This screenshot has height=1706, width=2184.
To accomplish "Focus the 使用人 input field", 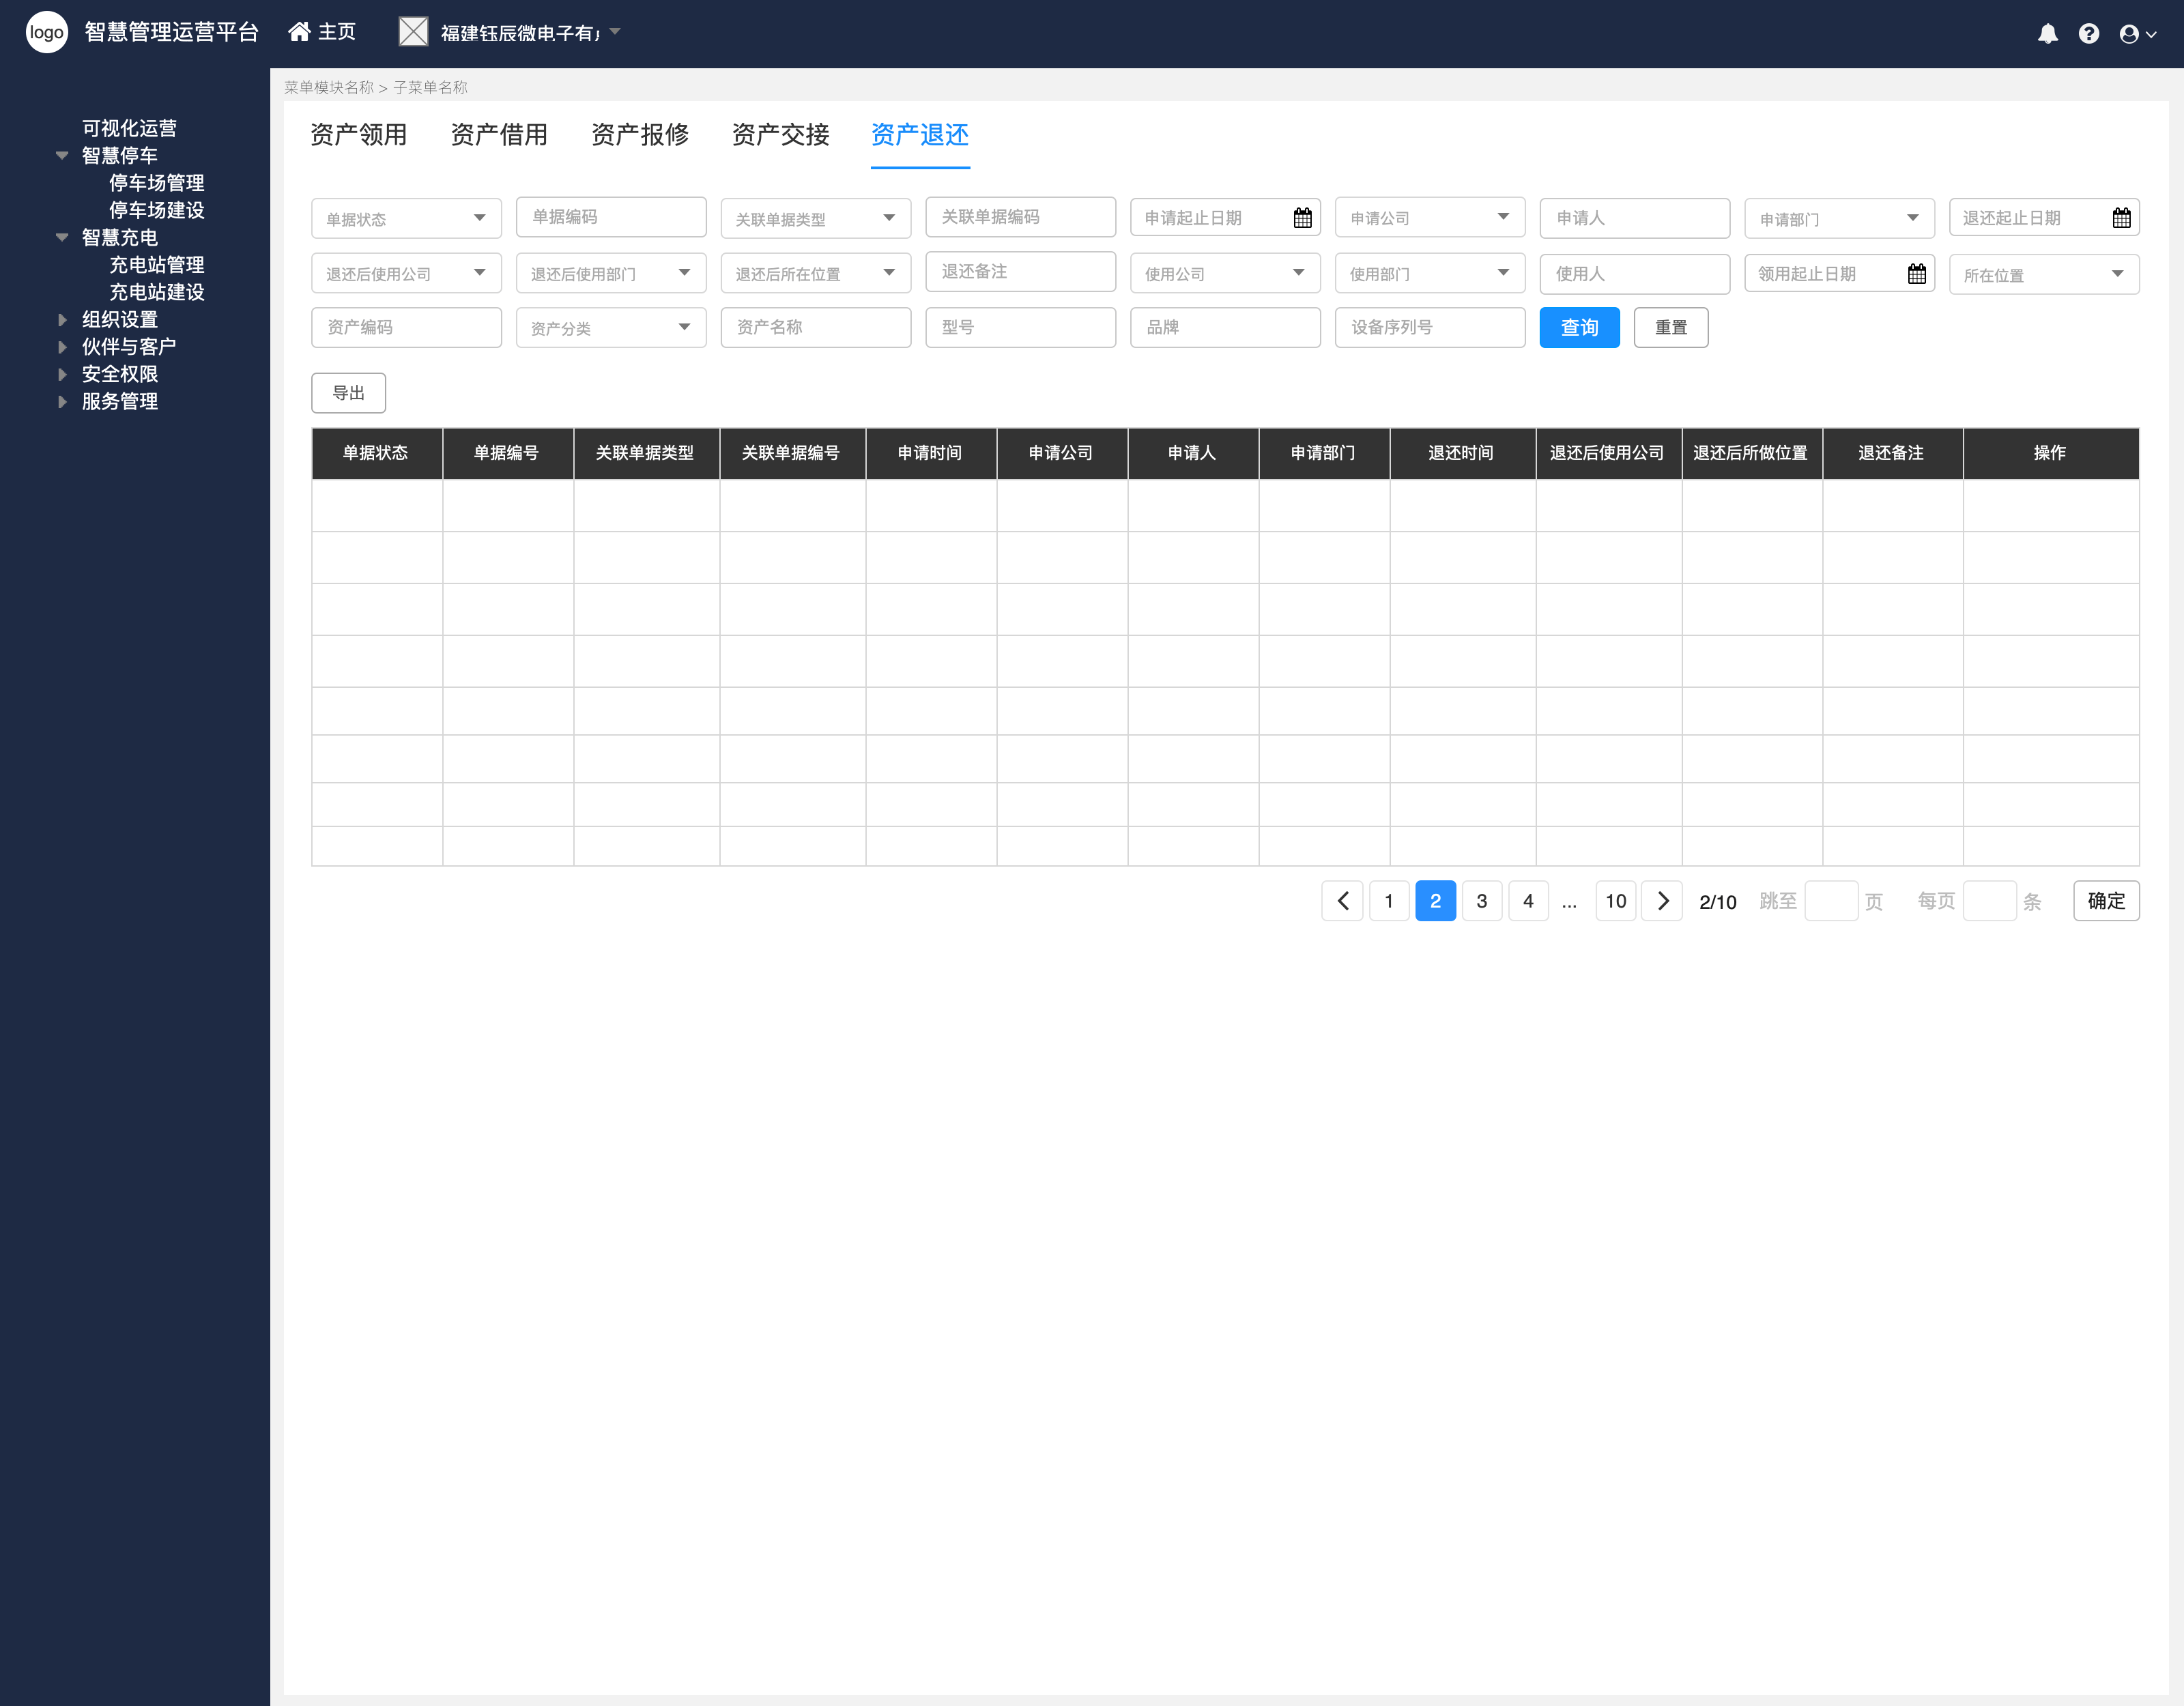I will coord(1634,274).
